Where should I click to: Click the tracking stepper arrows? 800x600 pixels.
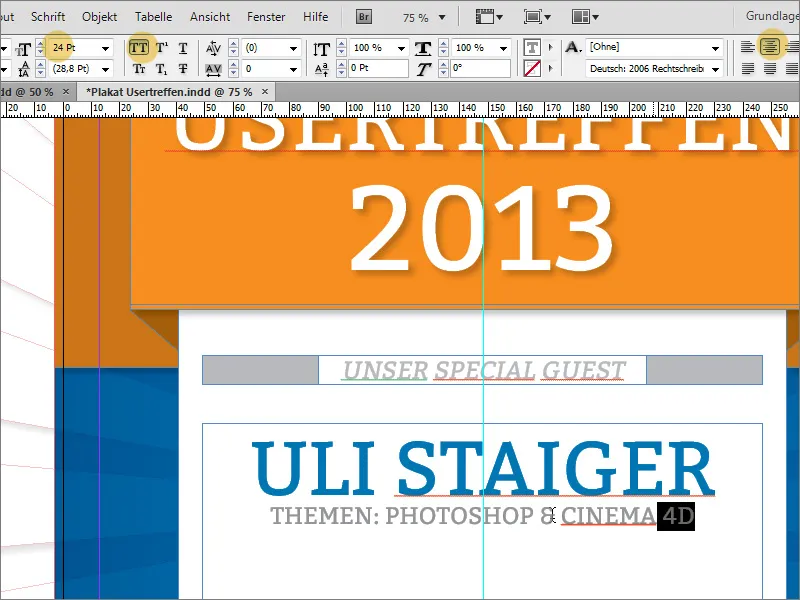[x=233, y=69]
